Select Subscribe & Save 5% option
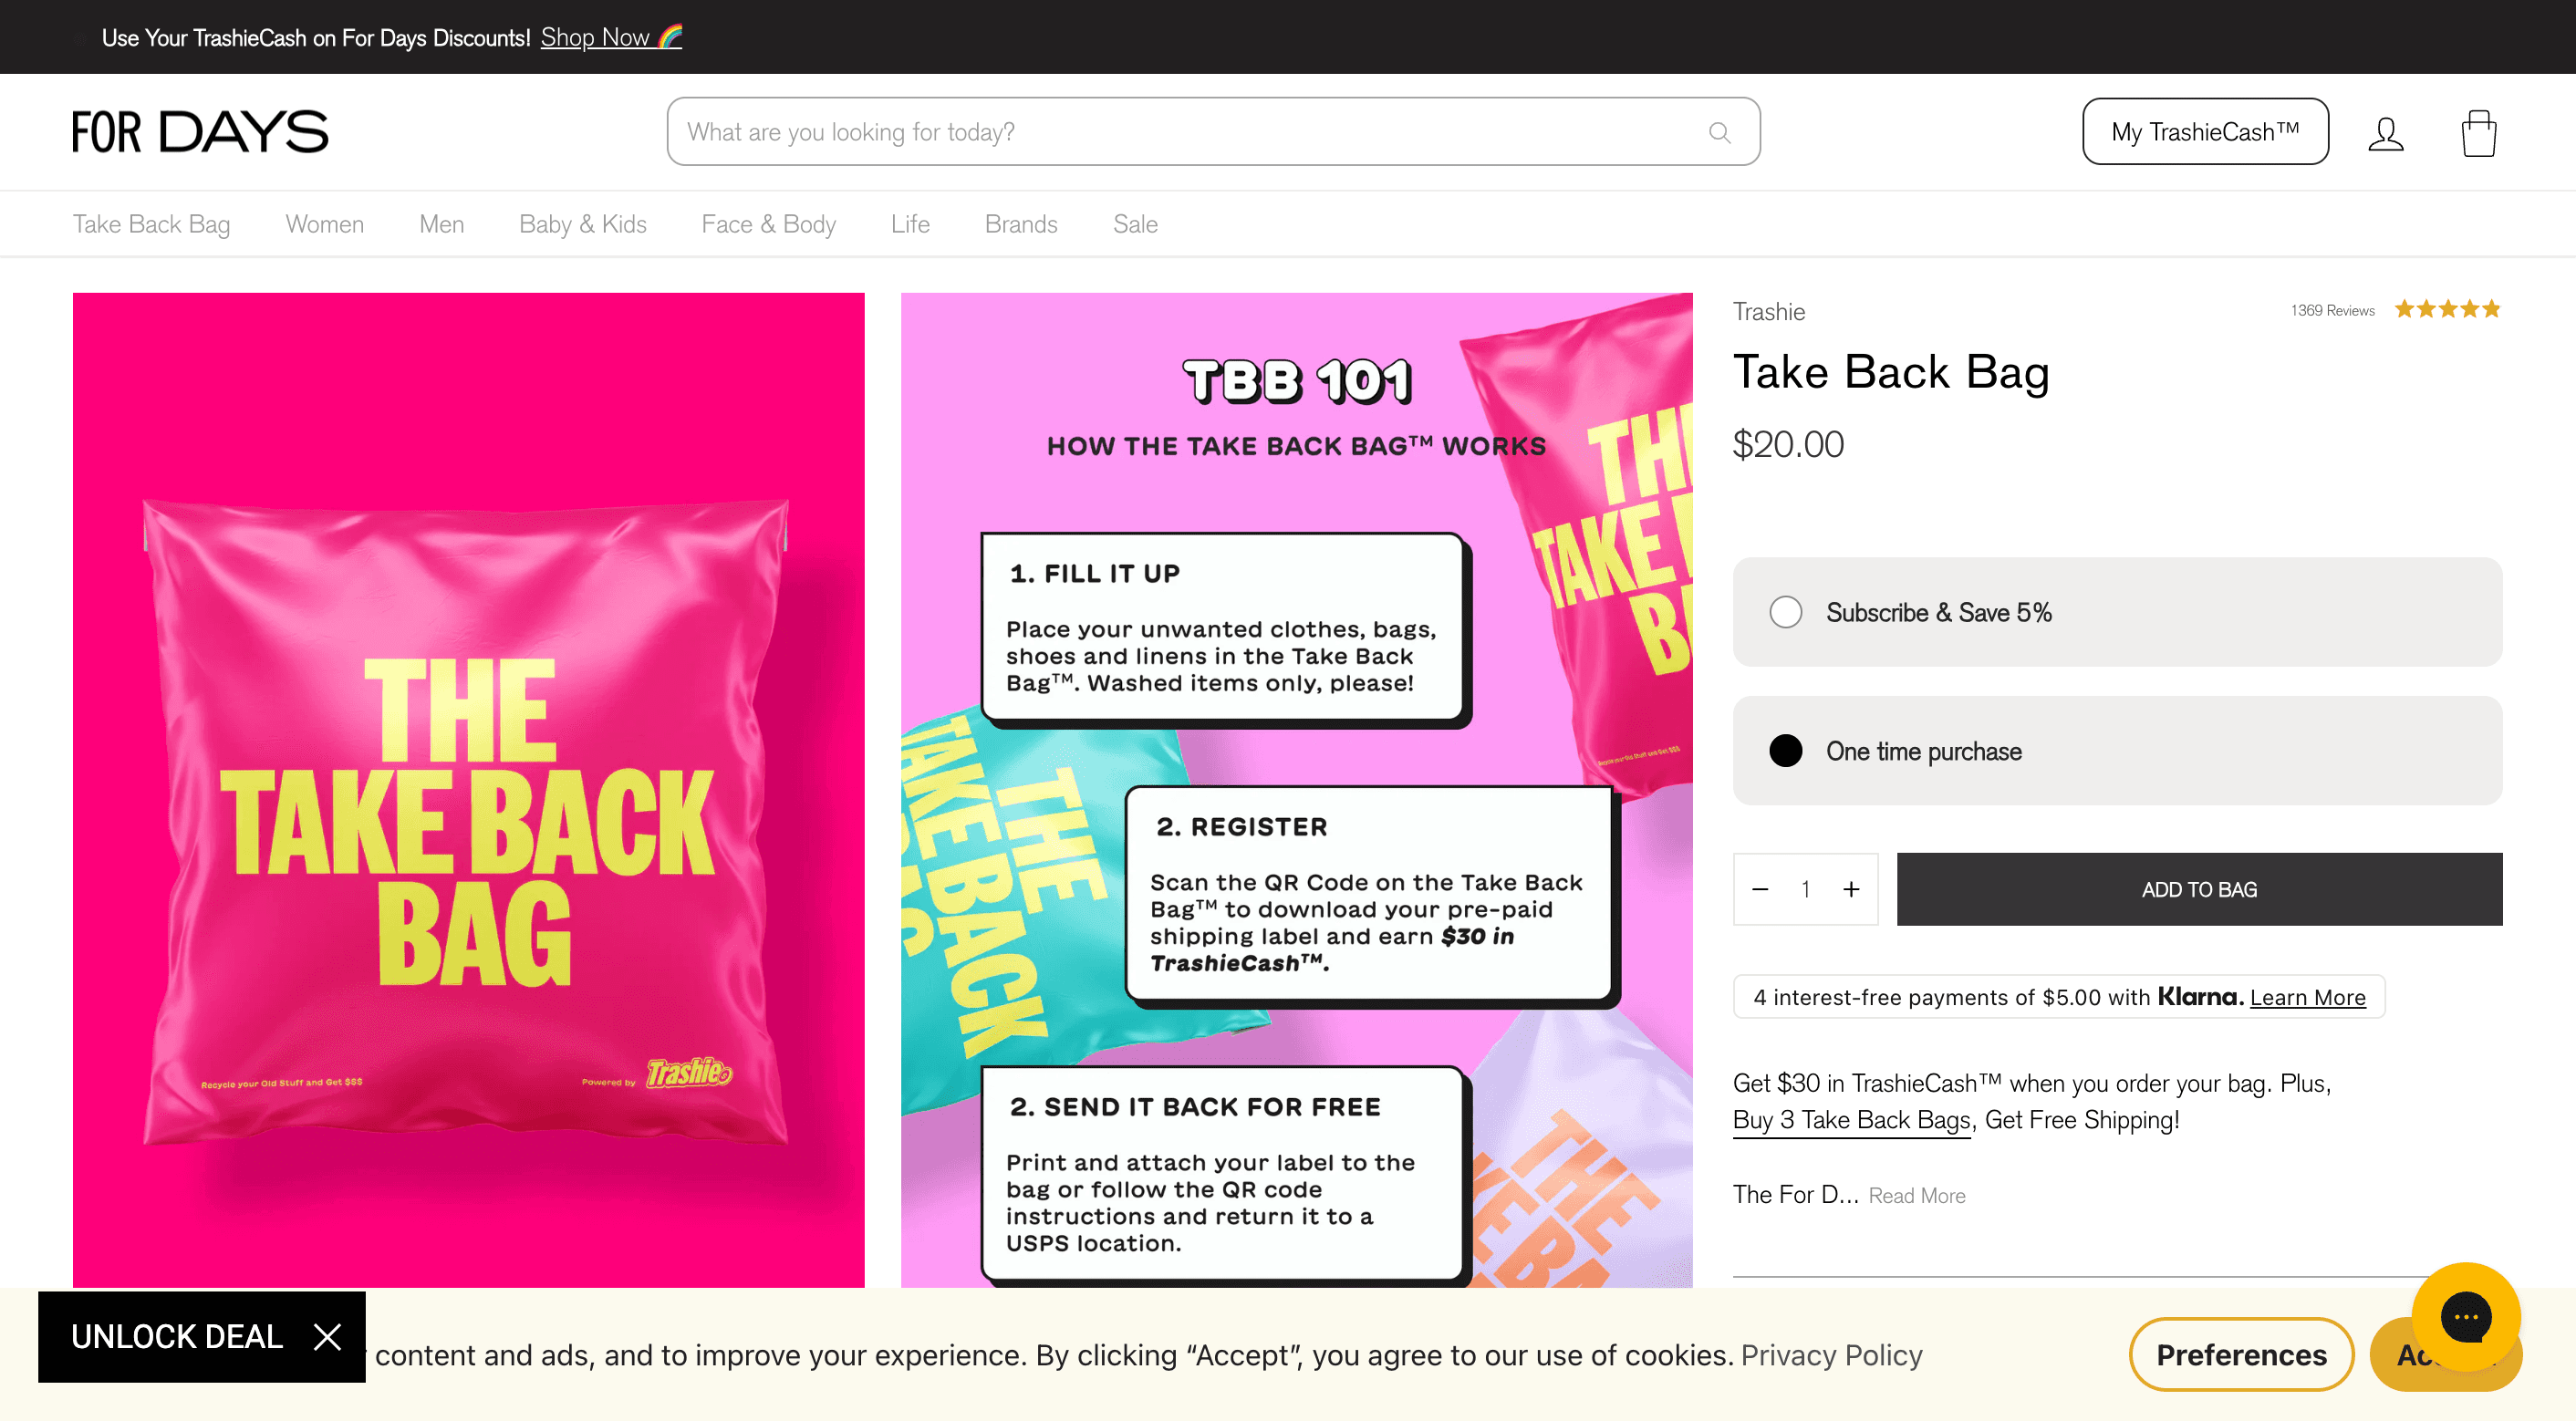The width and height of the screenshot is (2576, 1421). click(2117, 612)
